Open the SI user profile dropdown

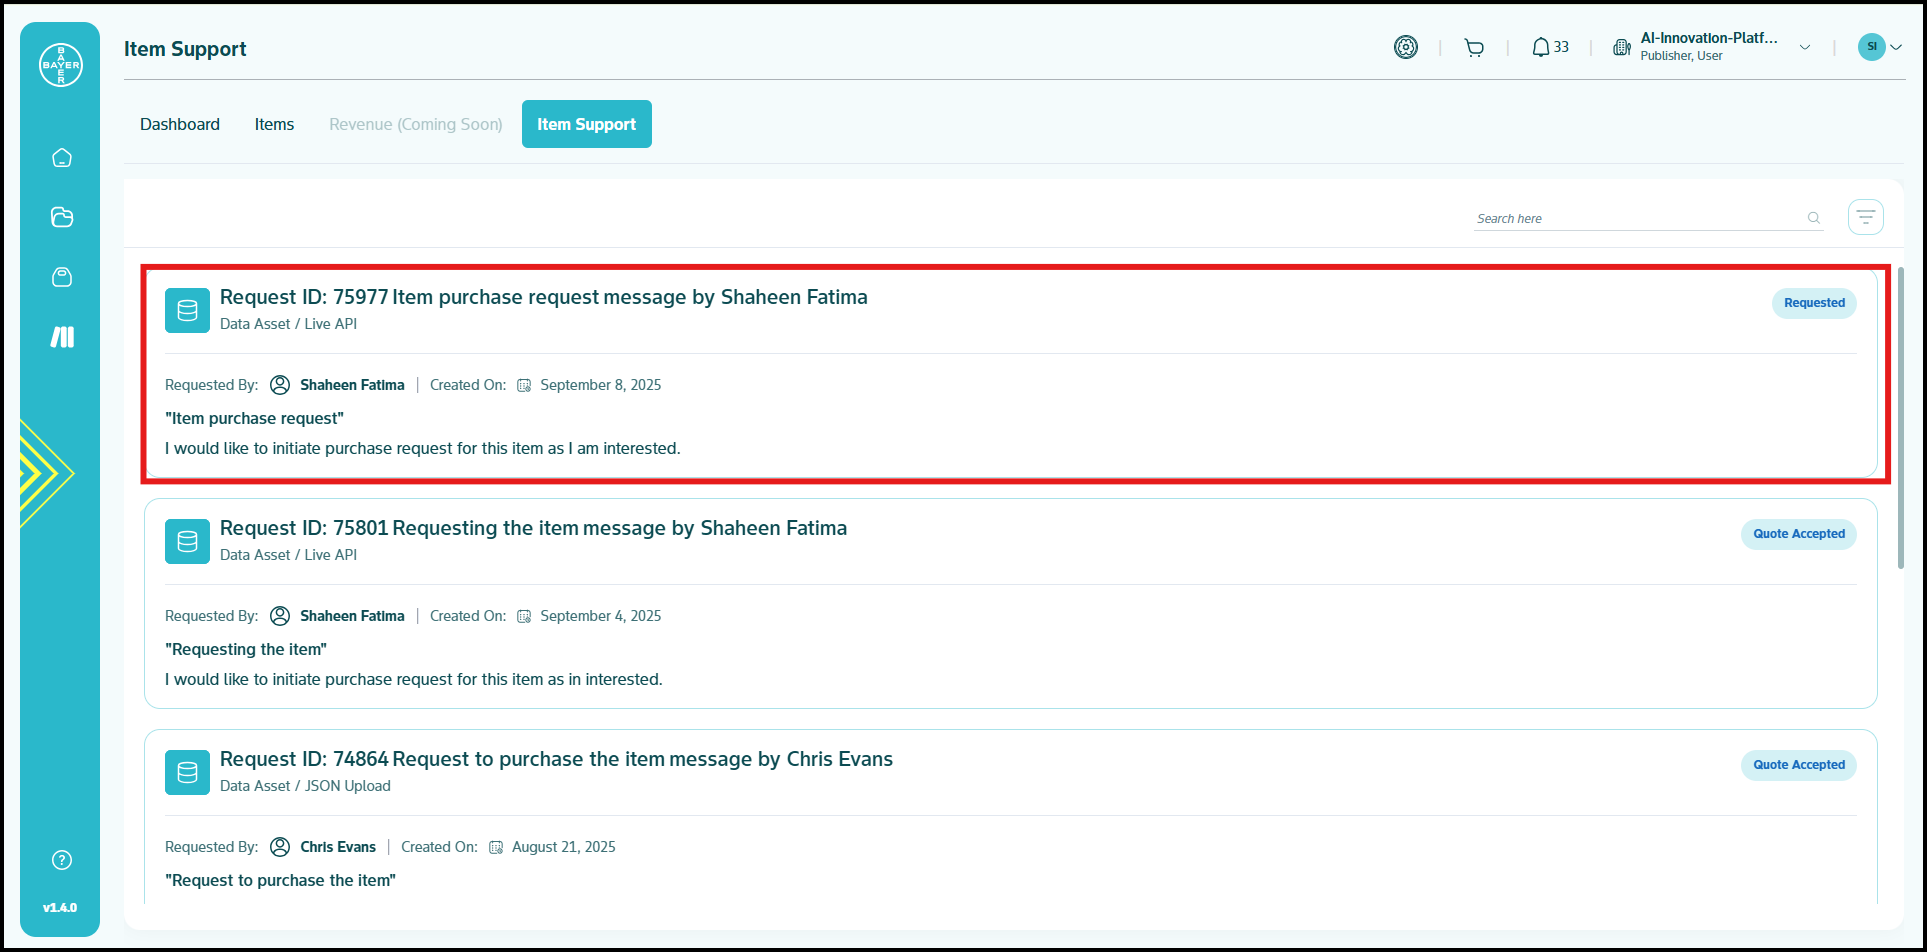point(1880,47)
